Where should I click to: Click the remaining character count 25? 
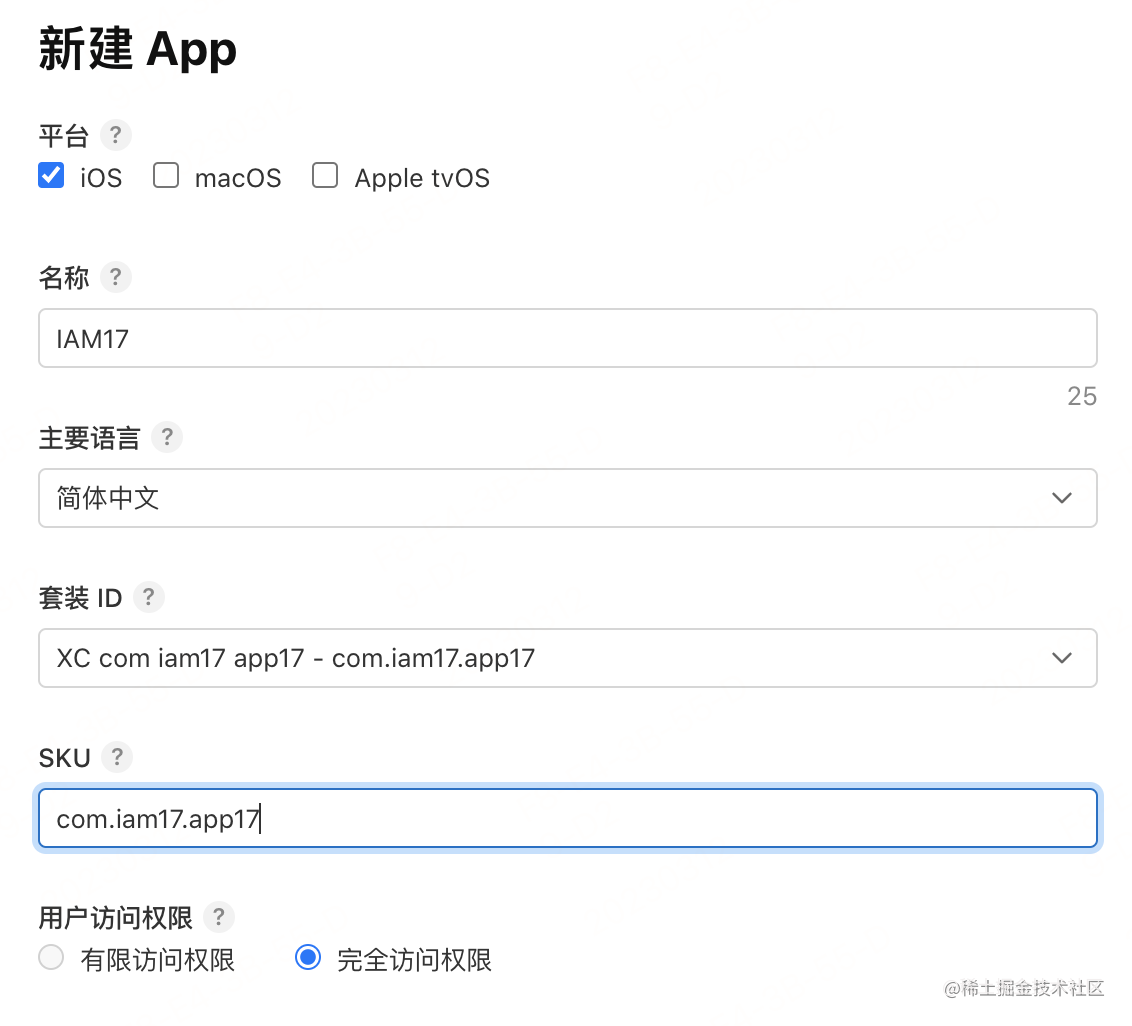coord(1082,396)
